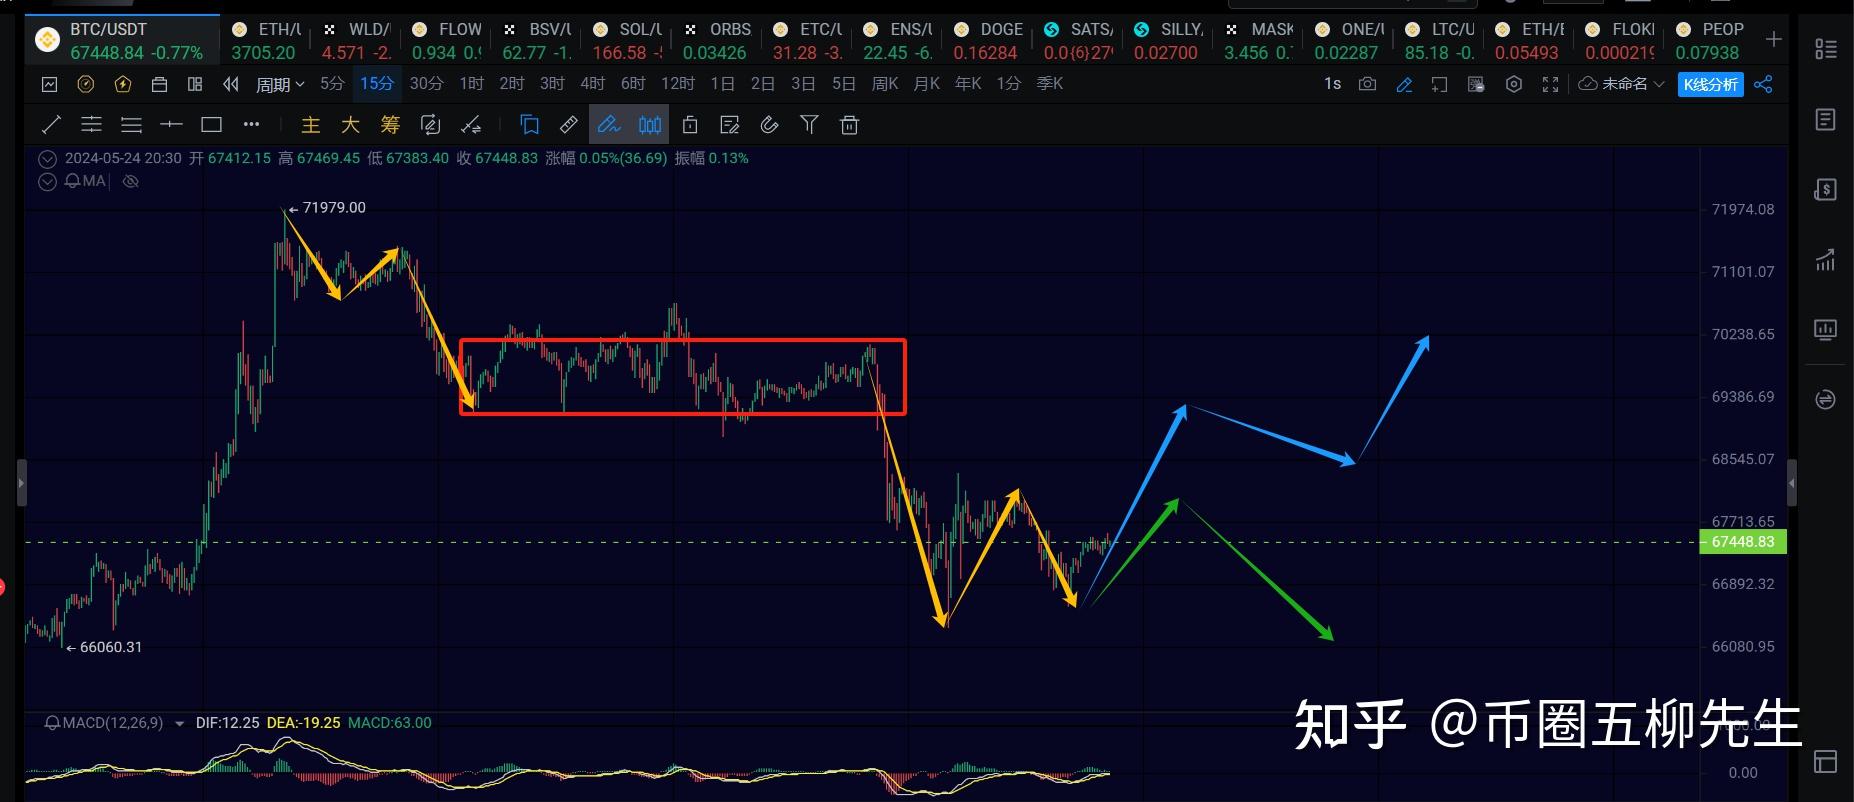1854x802 pixels.
Task: Click the current price label 67448.83
Action: (x=1742, y=542)
